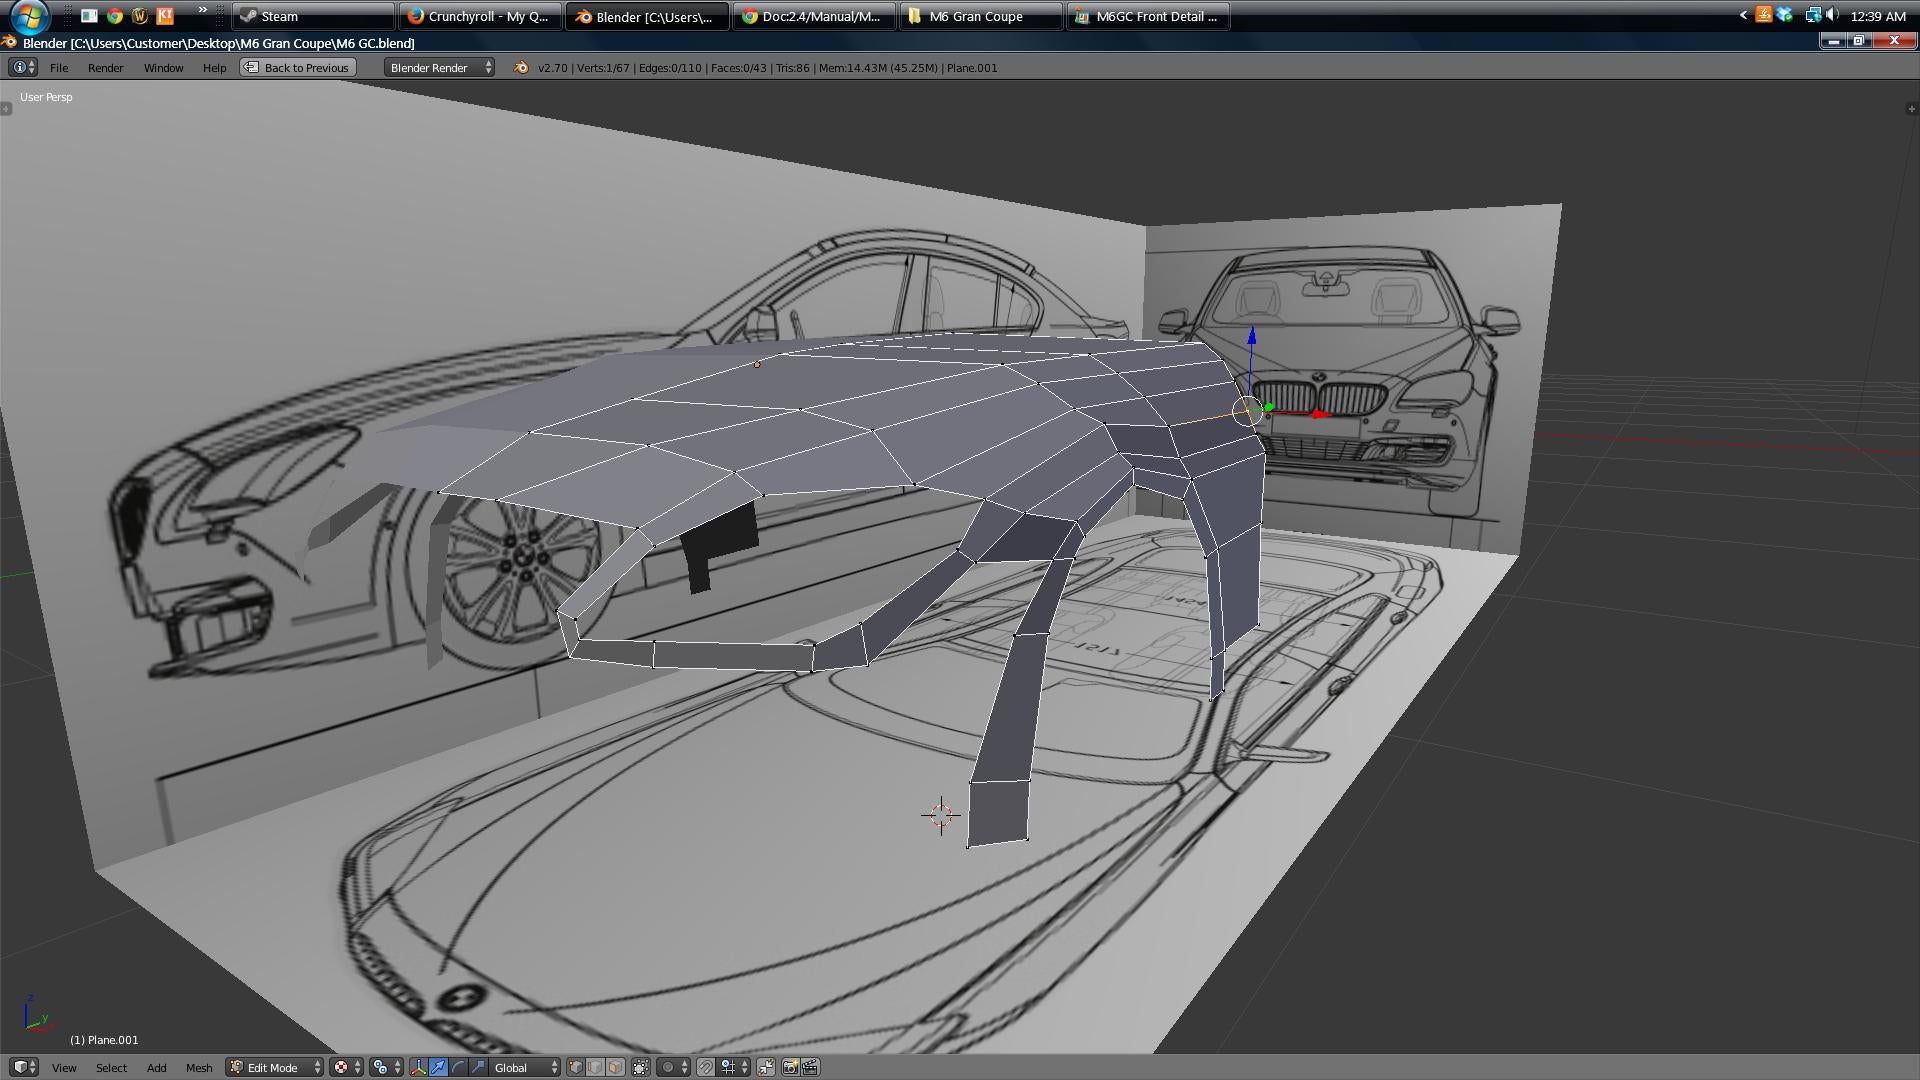The width and height of the screenshot is (1920, 1080).
Task: Open the Edit Mode dropdown
Action: pos(274,1067)
